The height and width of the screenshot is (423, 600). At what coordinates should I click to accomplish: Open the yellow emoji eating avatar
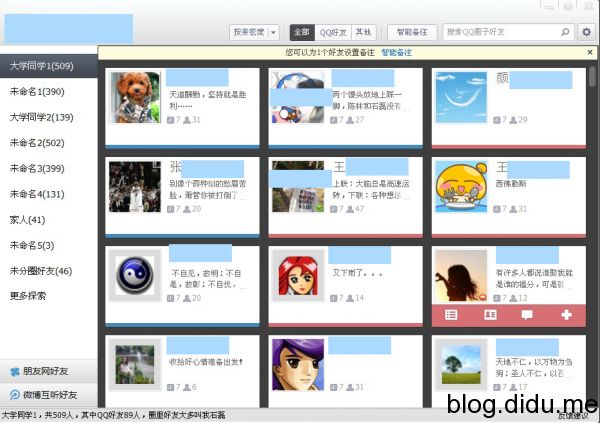tap(461, 186)
